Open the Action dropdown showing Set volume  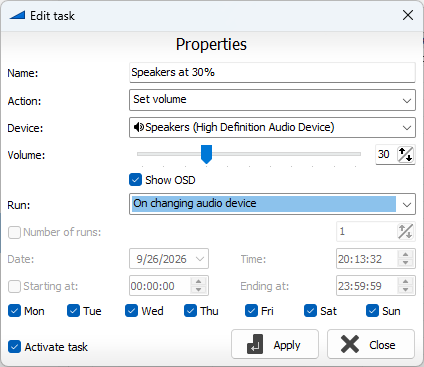tap(272, 100)
